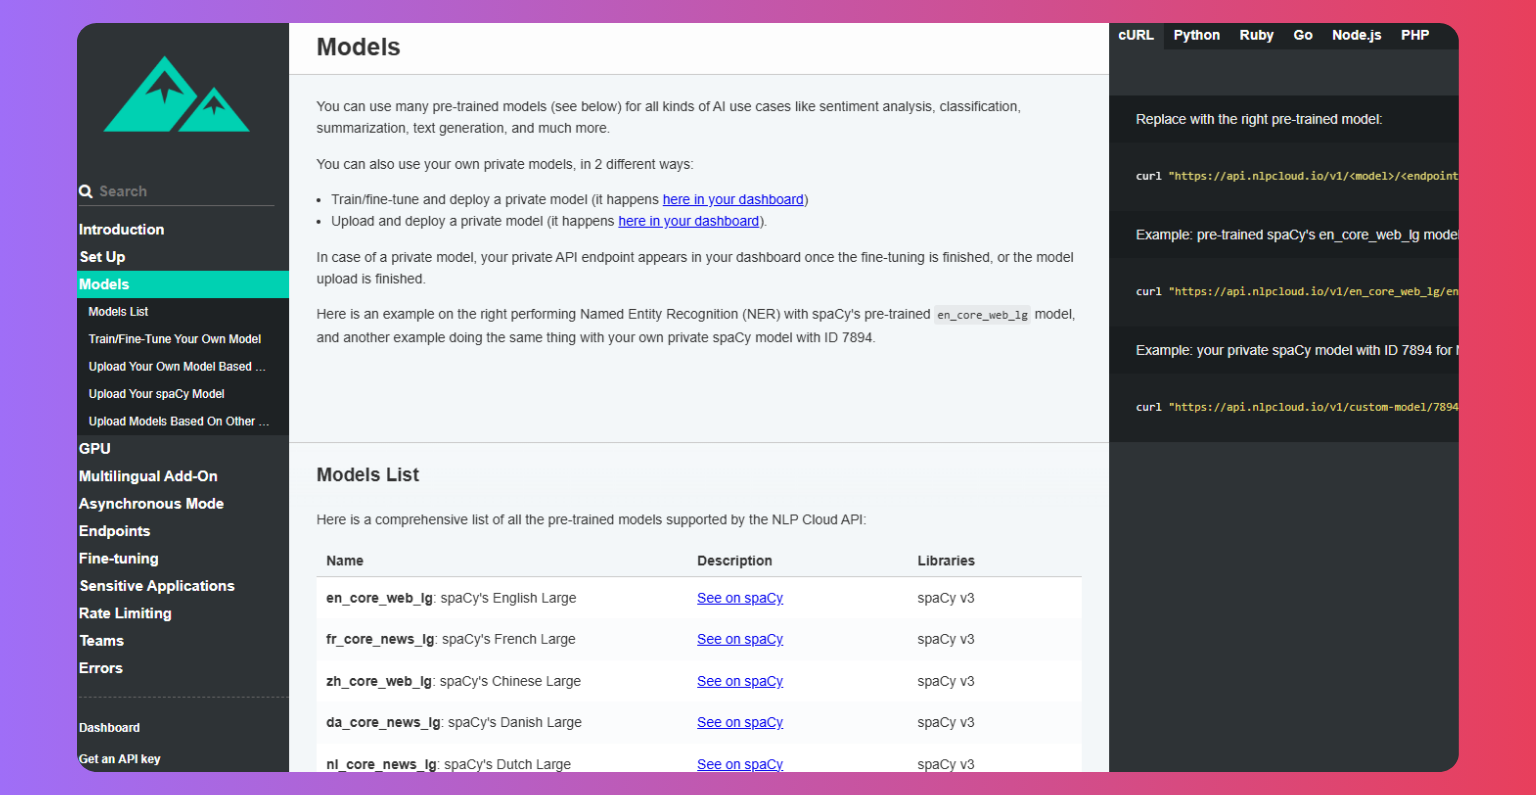This screenshot has width=1536, height=795.
Task: Click the curl command for en_core_web_lg
Action: click(x=1297, y=292)
